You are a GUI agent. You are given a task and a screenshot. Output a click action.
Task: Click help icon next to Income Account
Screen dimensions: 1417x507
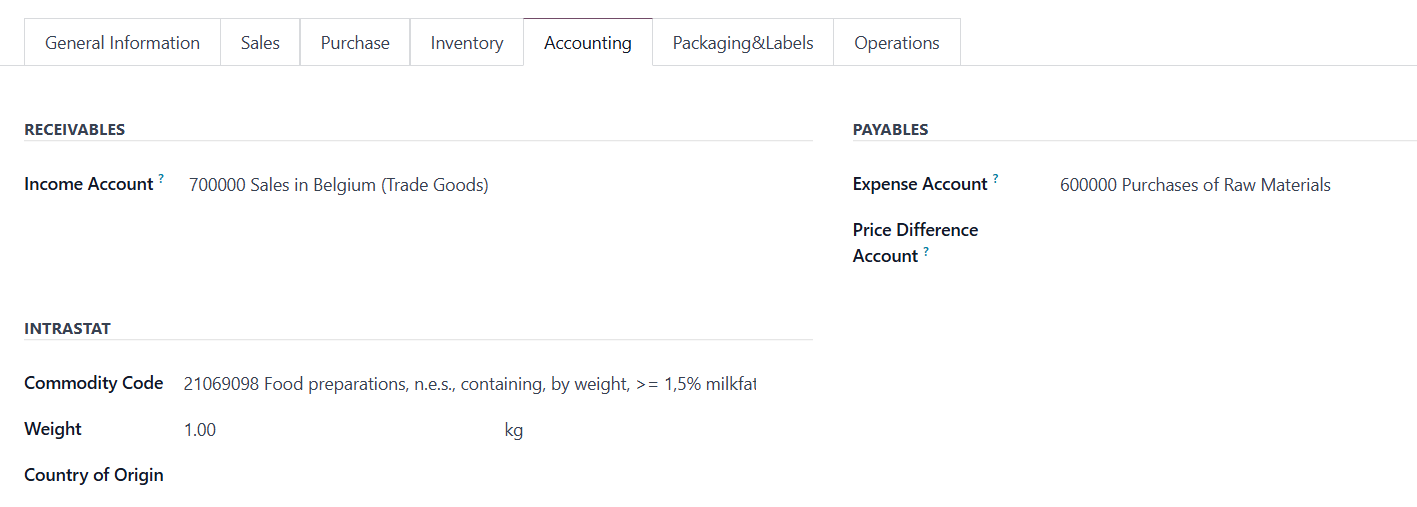(x=161, y=180)
